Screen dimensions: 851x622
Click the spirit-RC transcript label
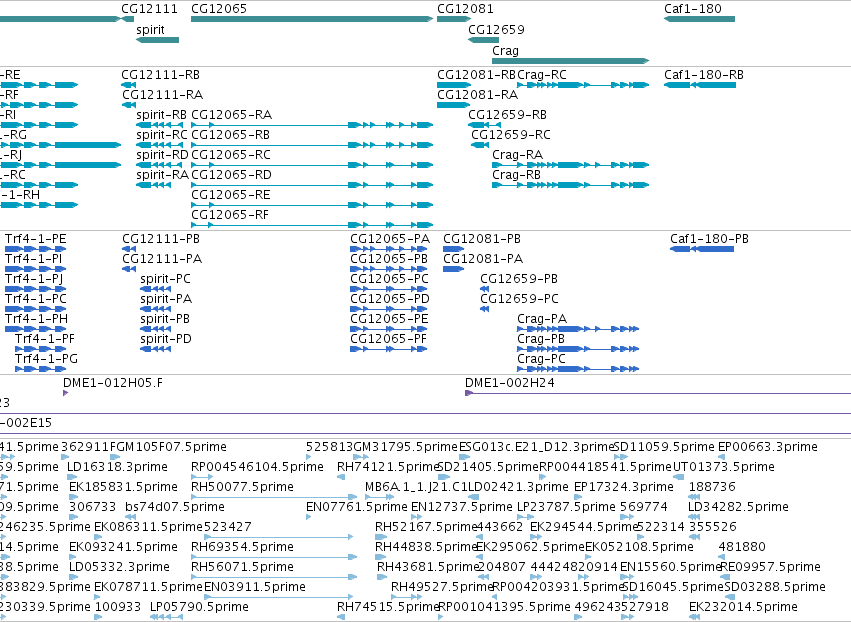click(161, 135)
